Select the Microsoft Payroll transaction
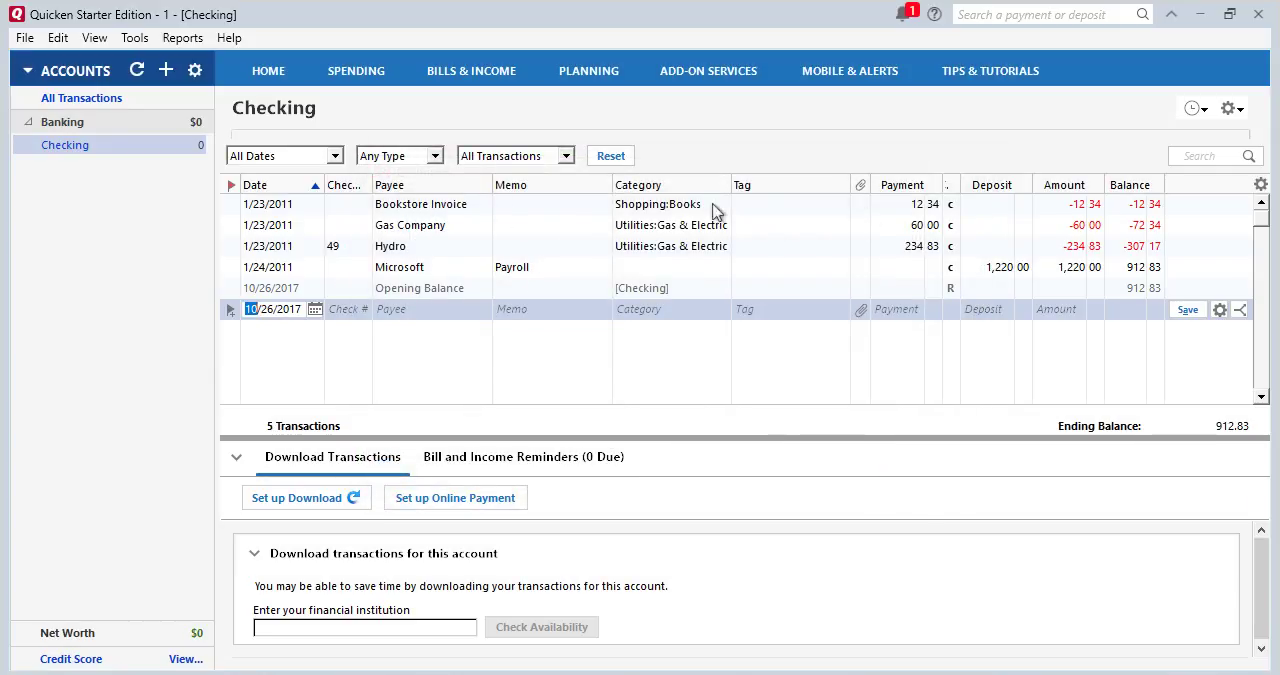The height and width of the screenshot is (675, 1280). 736,267
